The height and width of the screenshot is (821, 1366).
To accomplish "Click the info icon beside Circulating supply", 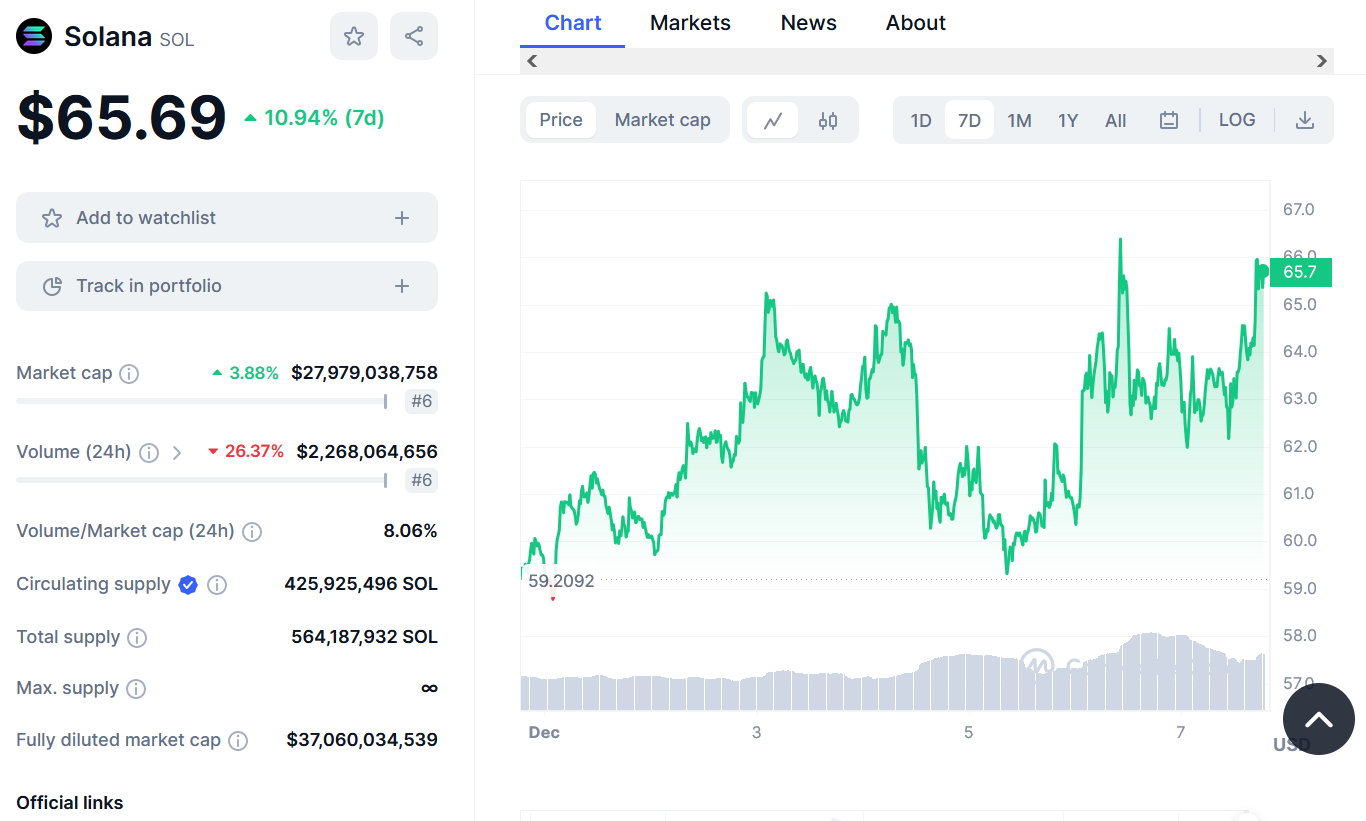I will pos(217,585).
